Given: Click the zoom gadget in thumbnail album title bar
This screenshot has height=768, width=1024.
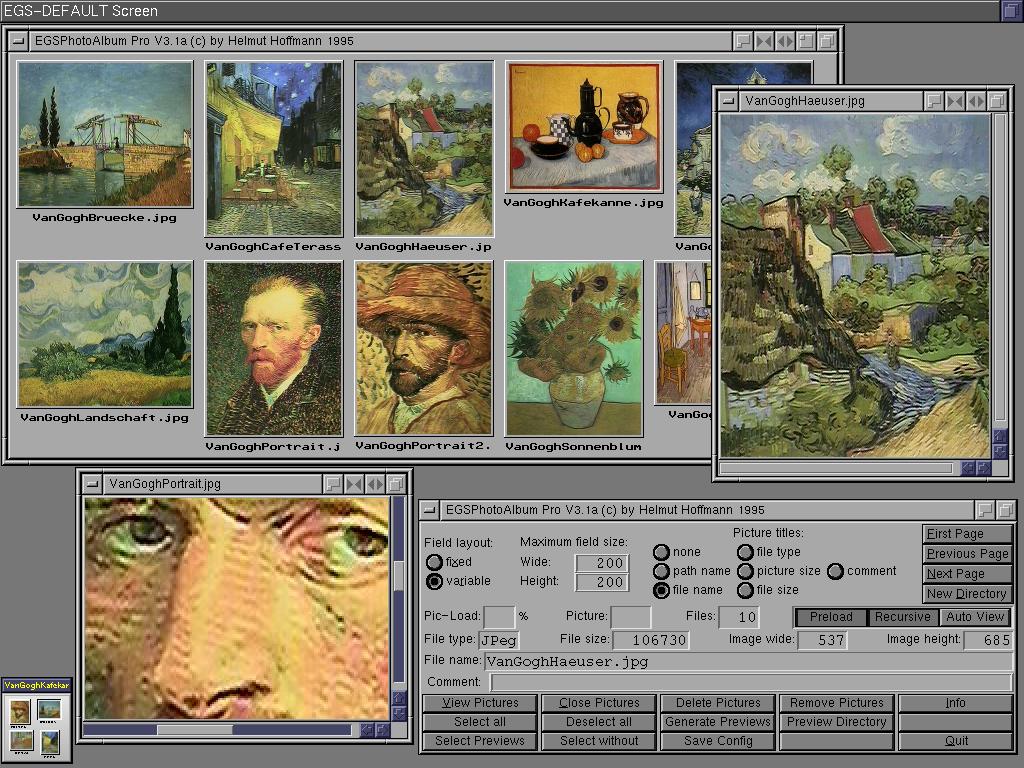Looking at the screenshot, I should (x=806, y=41).
